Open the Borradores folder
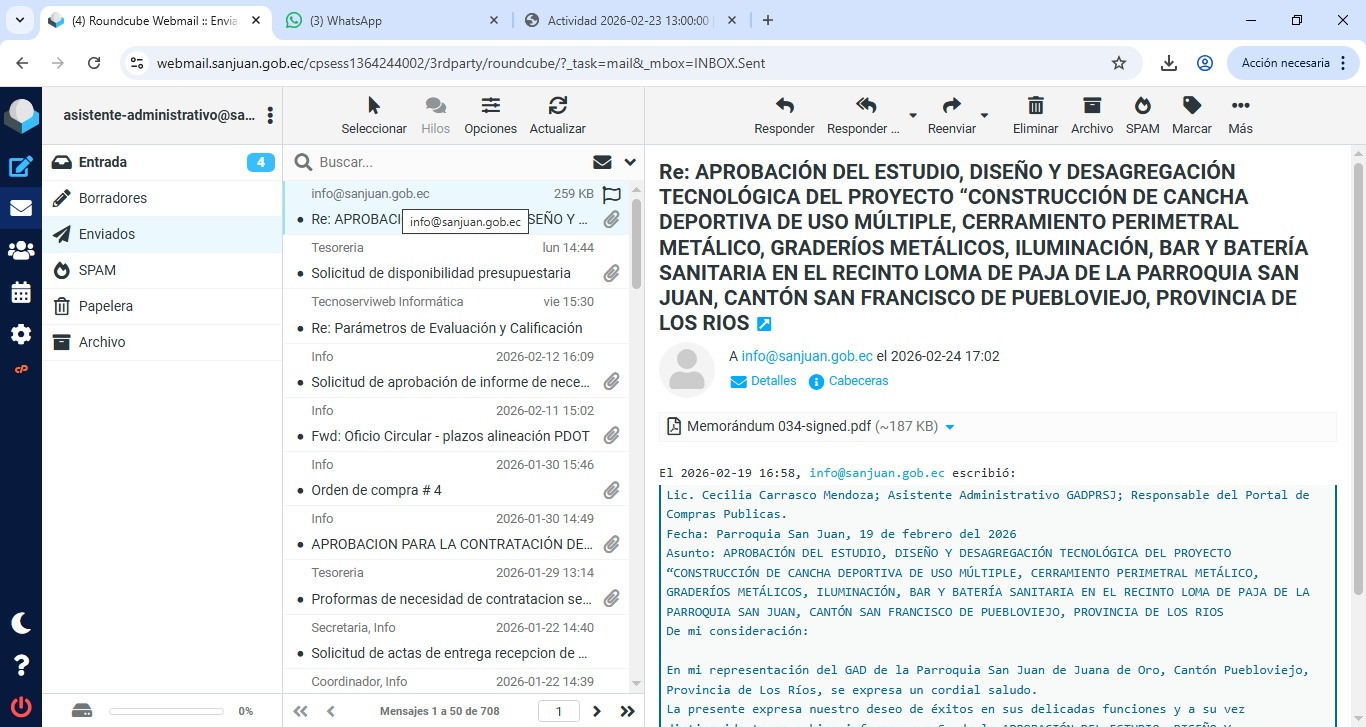Image resolution: width=1366 pixels, height=727 pixels. 113,198
